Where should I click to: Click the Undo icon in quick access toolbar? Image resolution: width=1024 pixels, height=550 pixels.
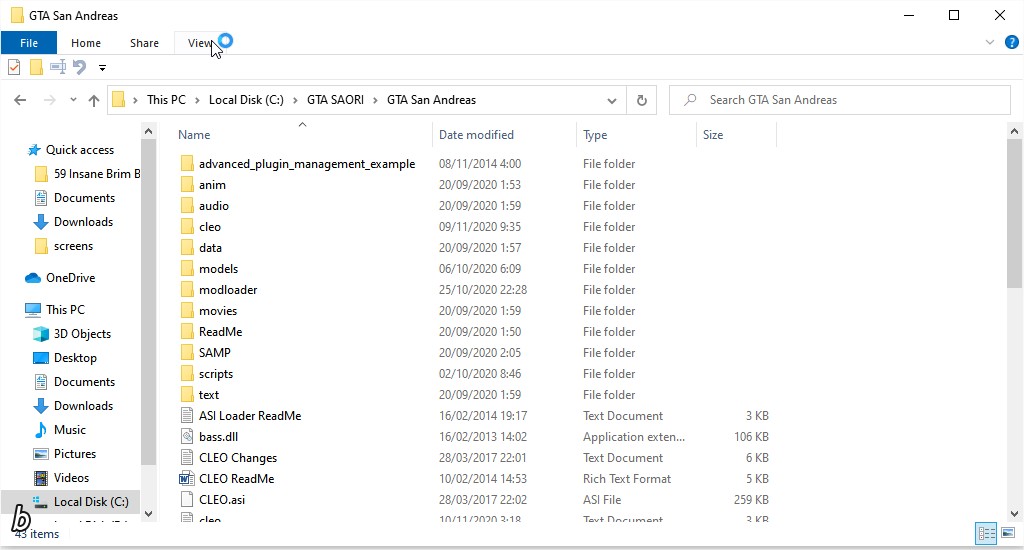[80, 67]
